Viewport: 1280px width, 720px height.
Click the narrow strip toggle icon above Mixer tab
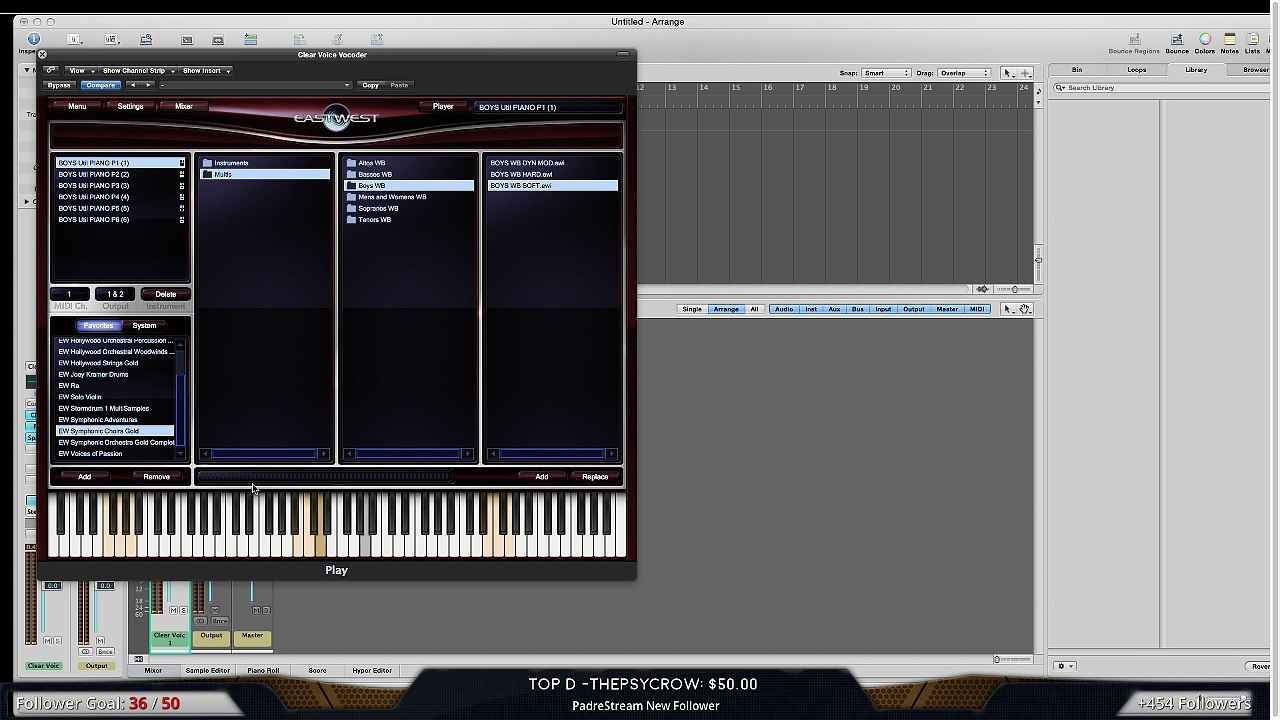(139, 659)
